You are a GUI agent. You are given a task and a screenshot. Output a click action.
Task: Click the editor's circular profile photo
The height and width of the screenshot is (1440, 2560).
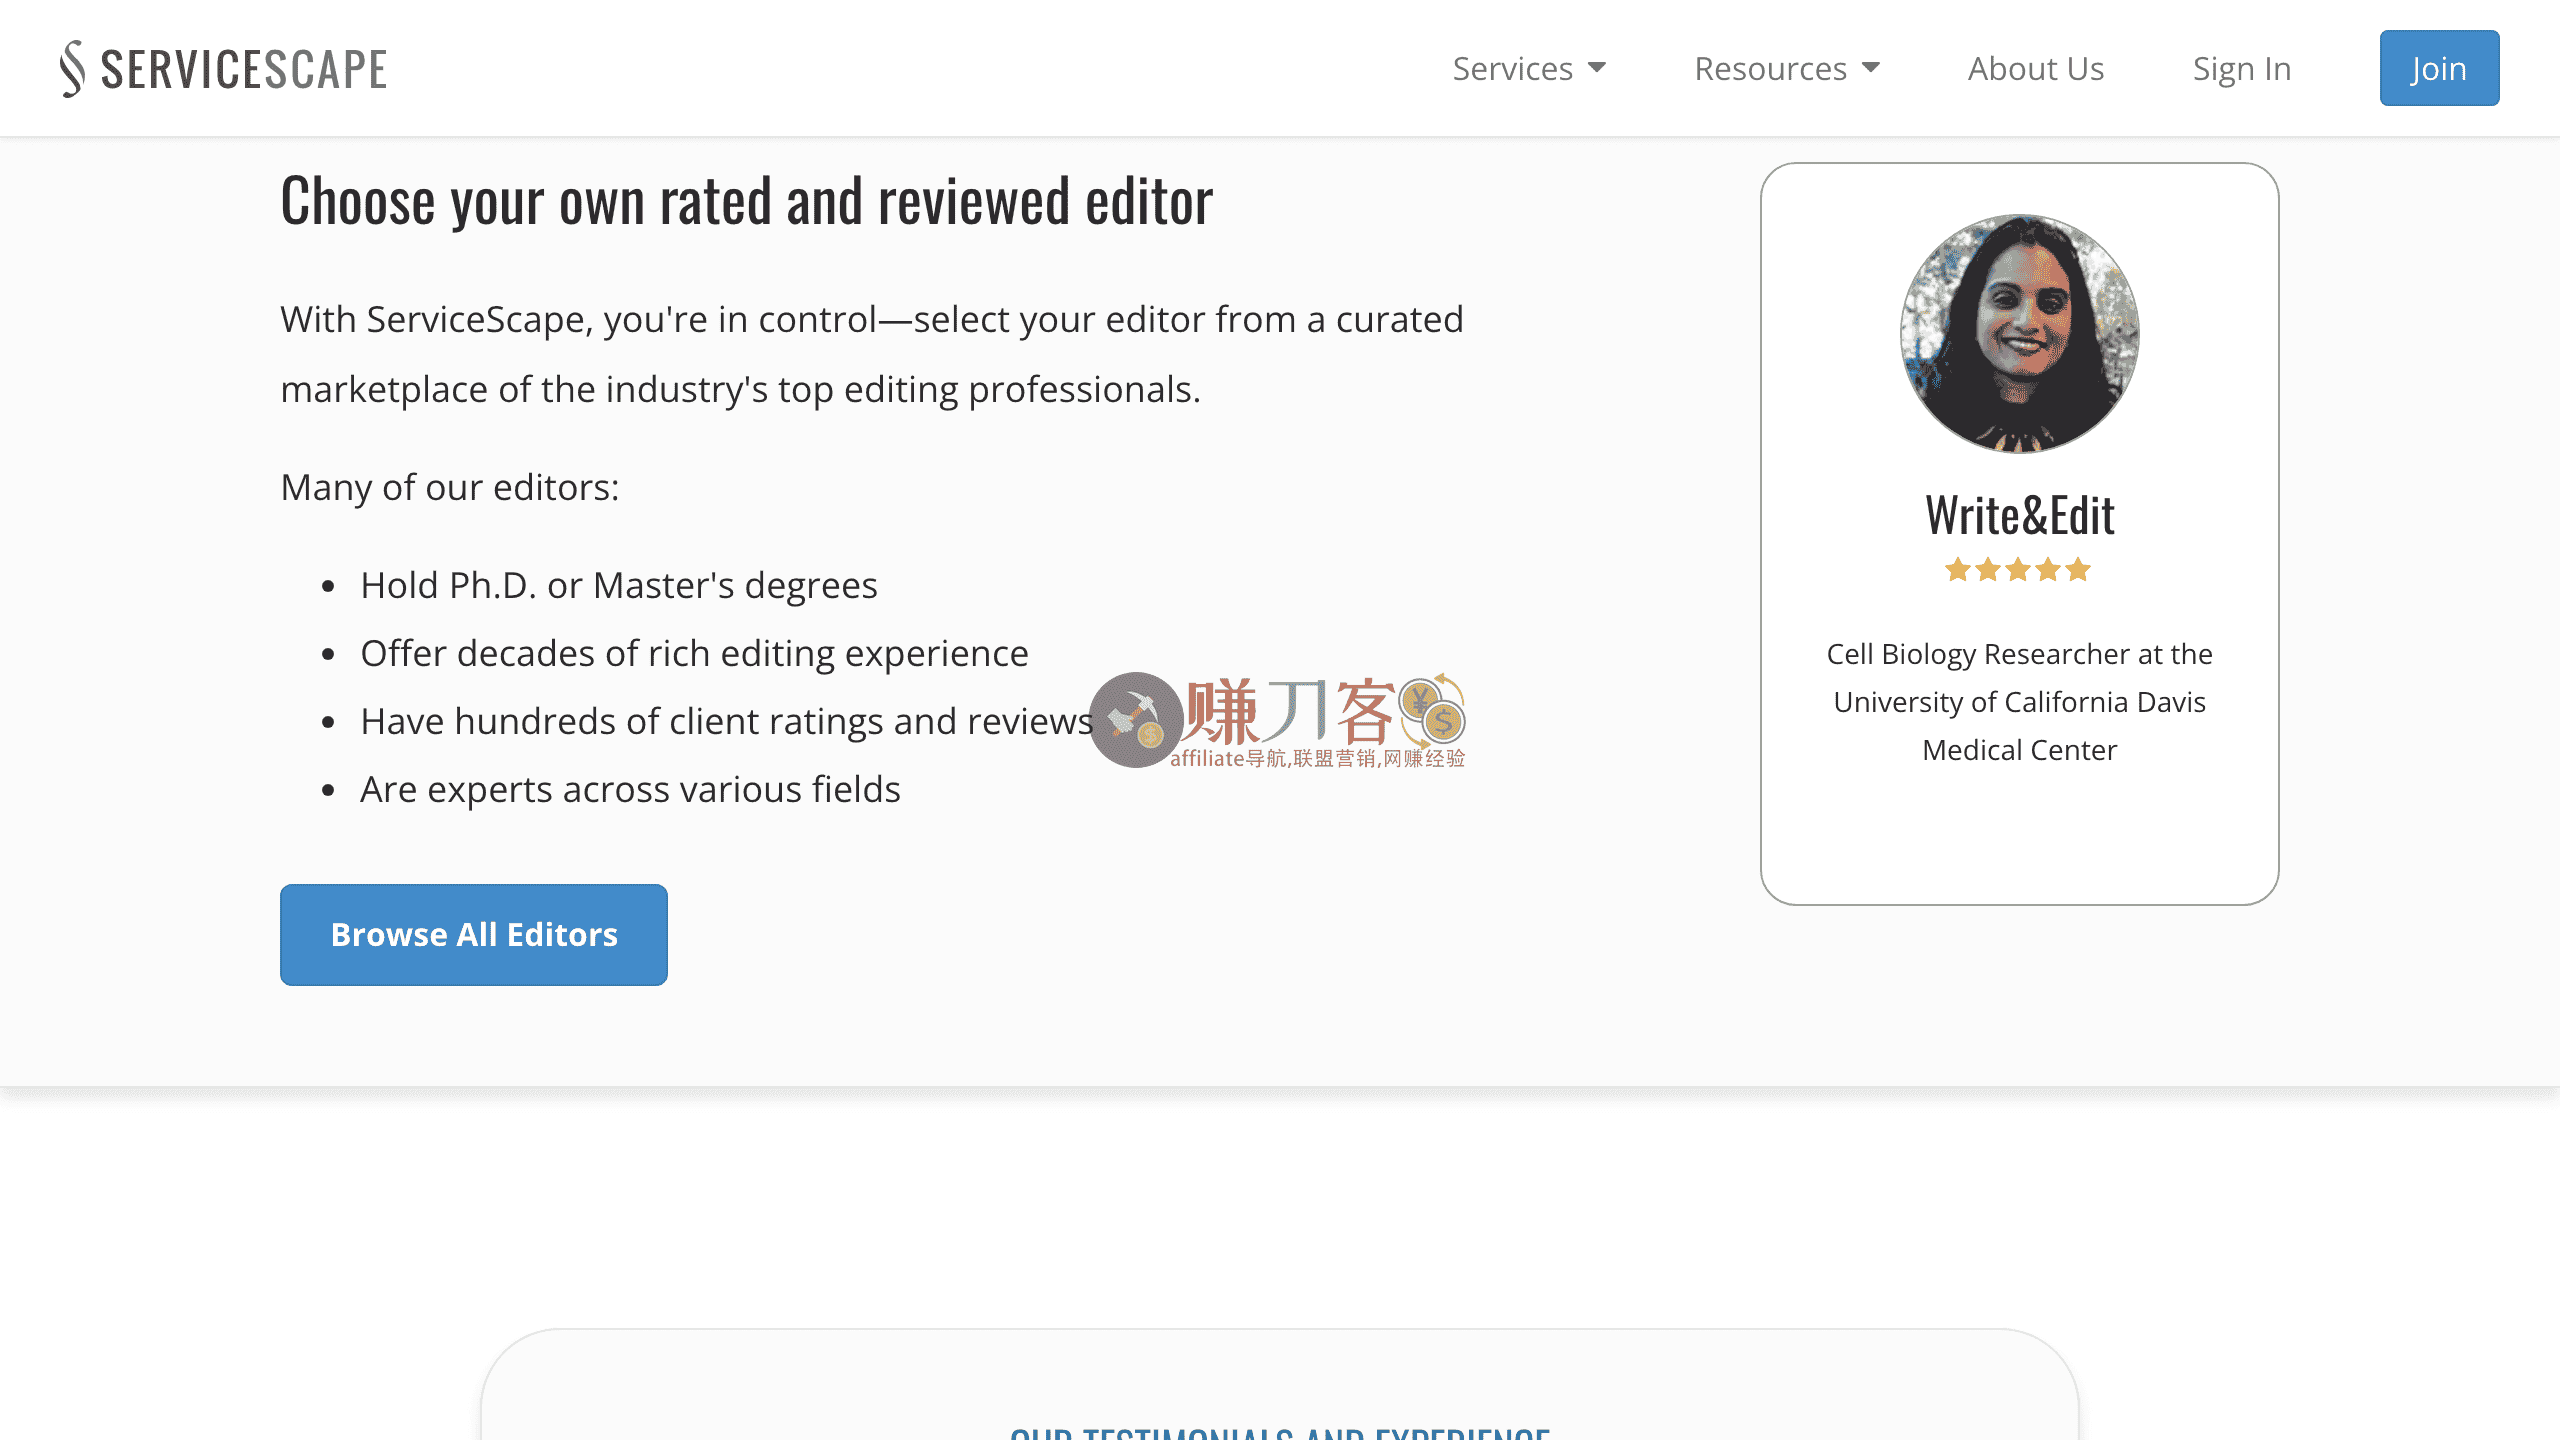click(2019, 333)
